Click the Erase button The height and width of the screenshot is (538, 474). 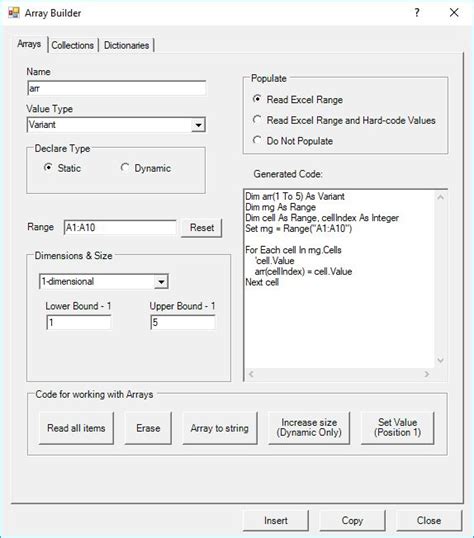pyautogui.click(x=148, y=428)
